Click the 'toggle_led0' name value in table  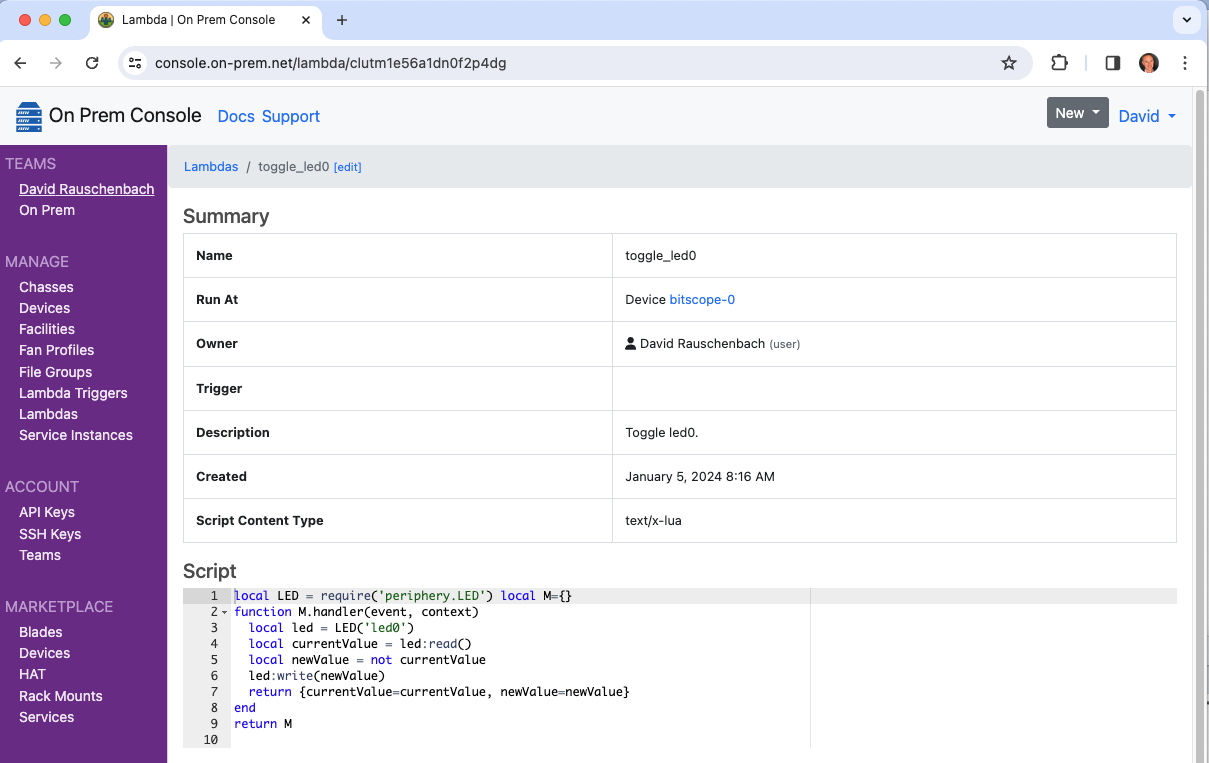pos(660,255)
